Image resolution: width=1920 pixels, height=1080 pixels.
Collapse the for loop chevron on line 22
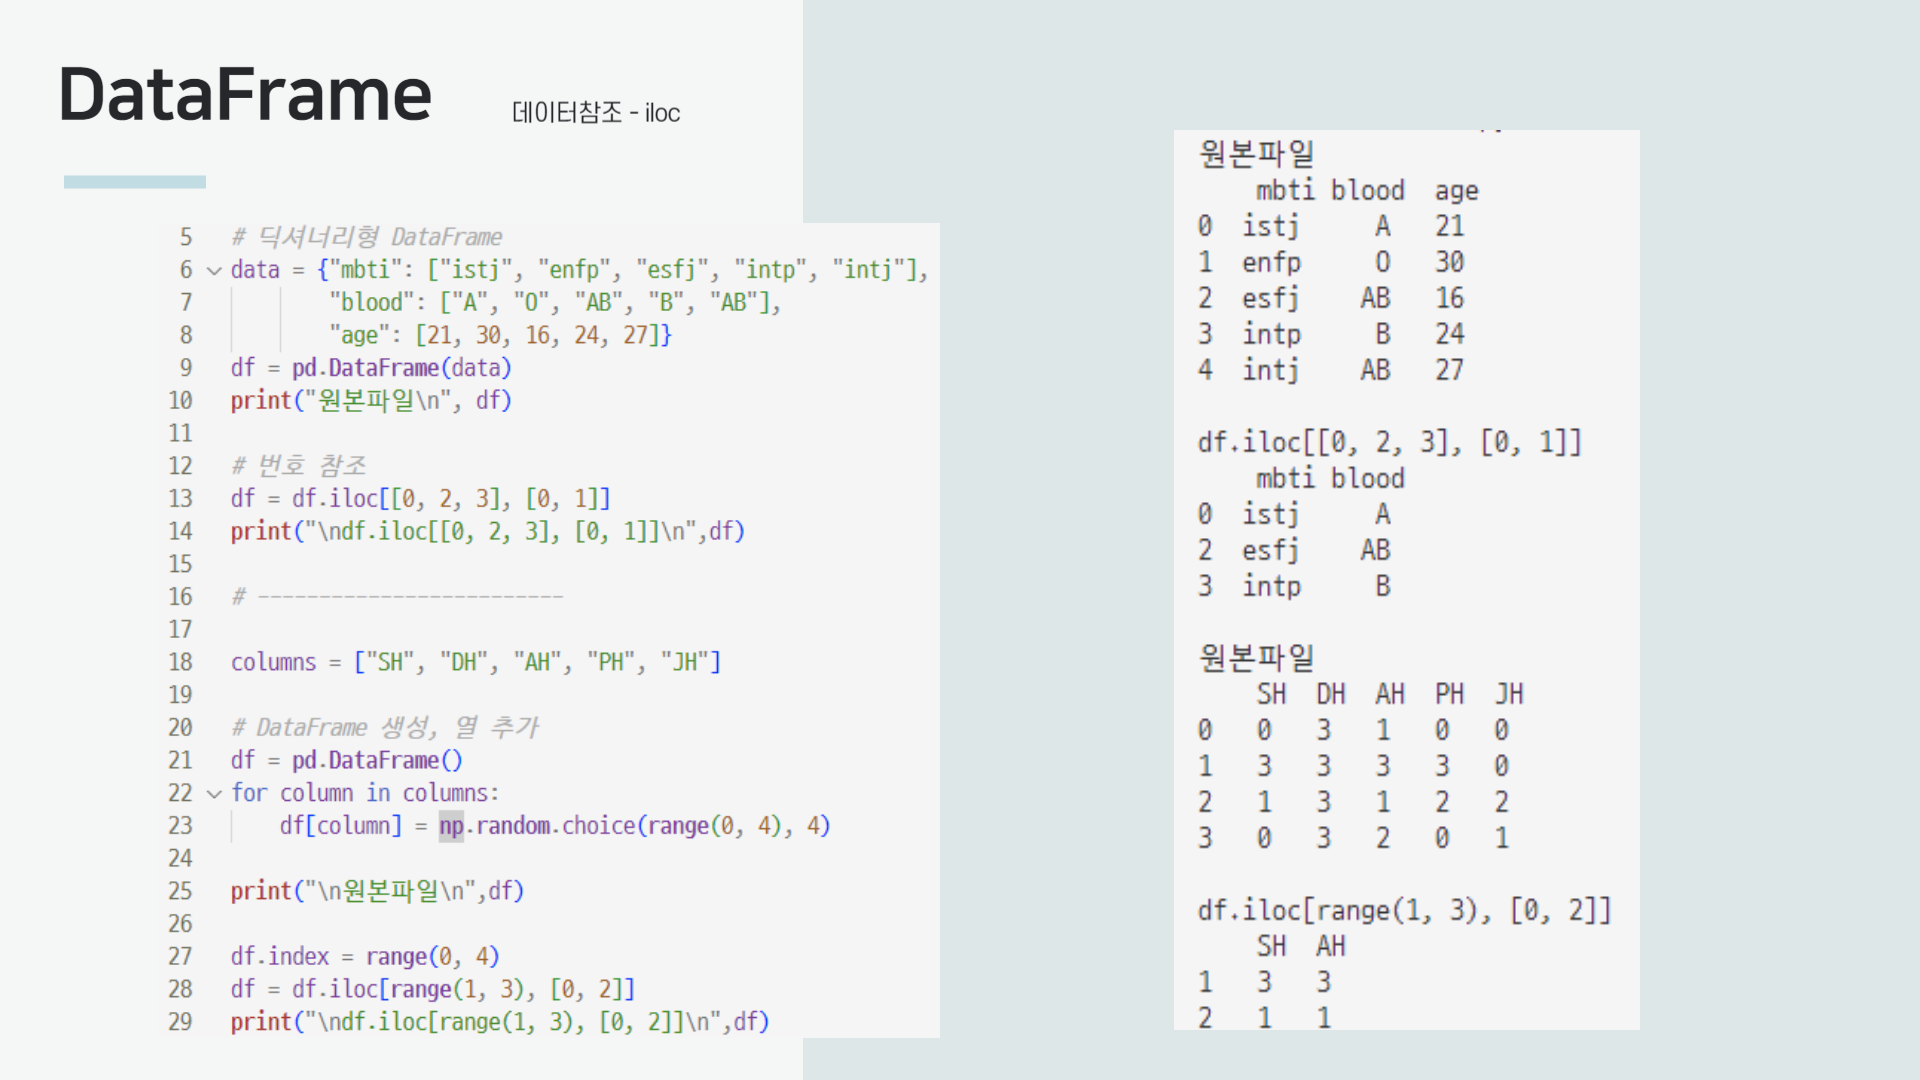tap(214, 794)
